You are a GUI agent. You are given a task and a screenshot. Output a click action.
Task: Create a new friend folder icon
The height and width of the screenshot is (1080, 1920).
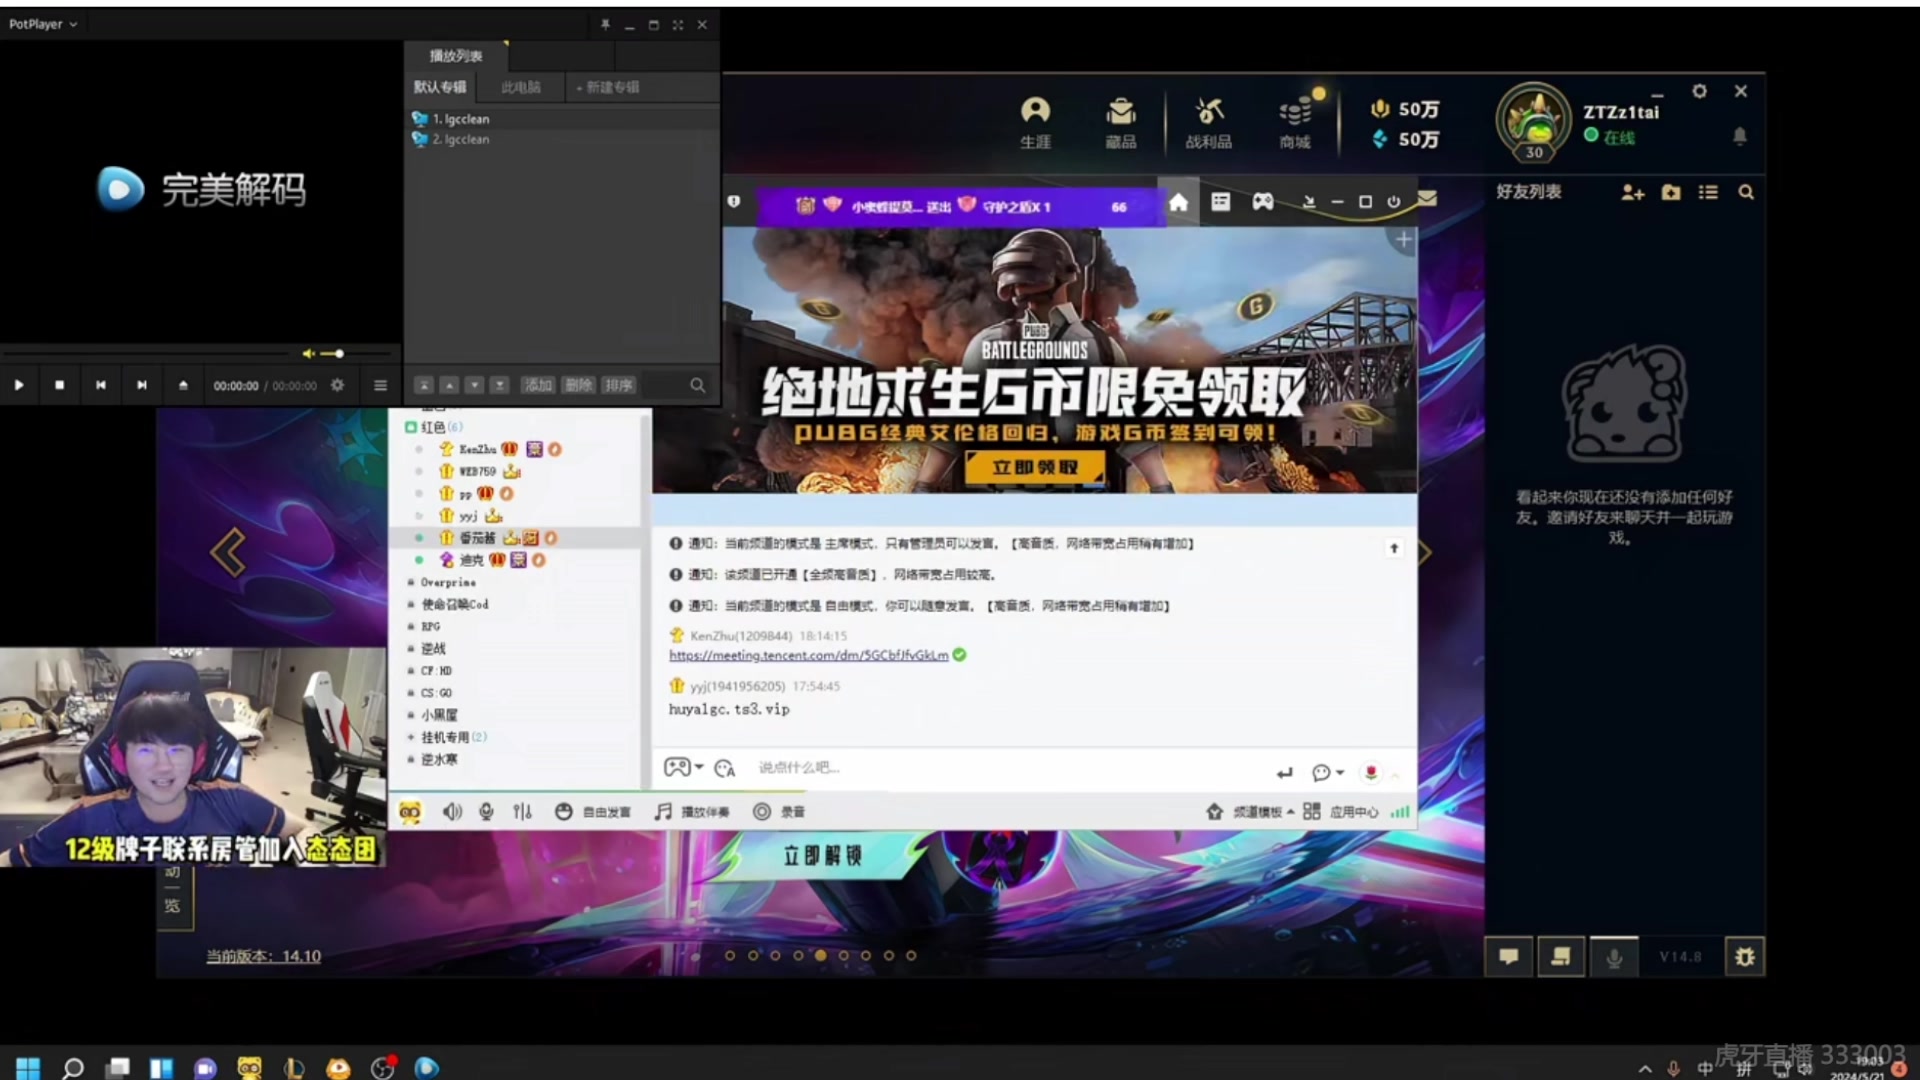(1671, 192)
